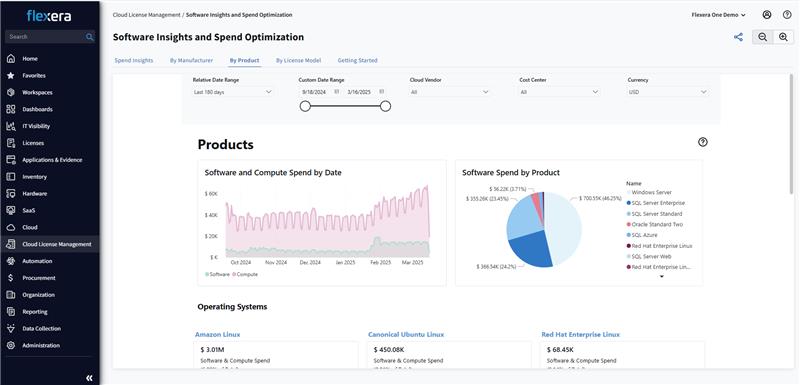Click the Products section help icon
The width and height of the screenshot is (800, 385).
coord(703,142)
